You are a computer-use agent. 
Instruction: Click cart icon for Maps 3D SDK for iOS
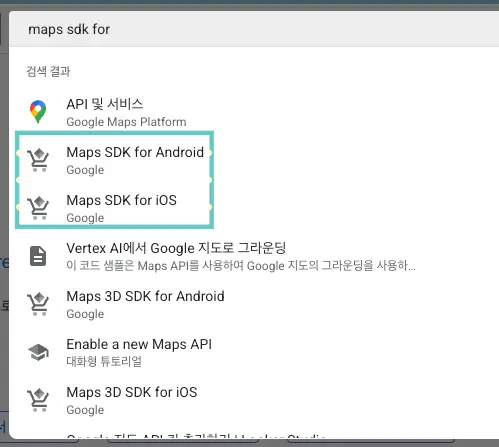click(38, 400)
